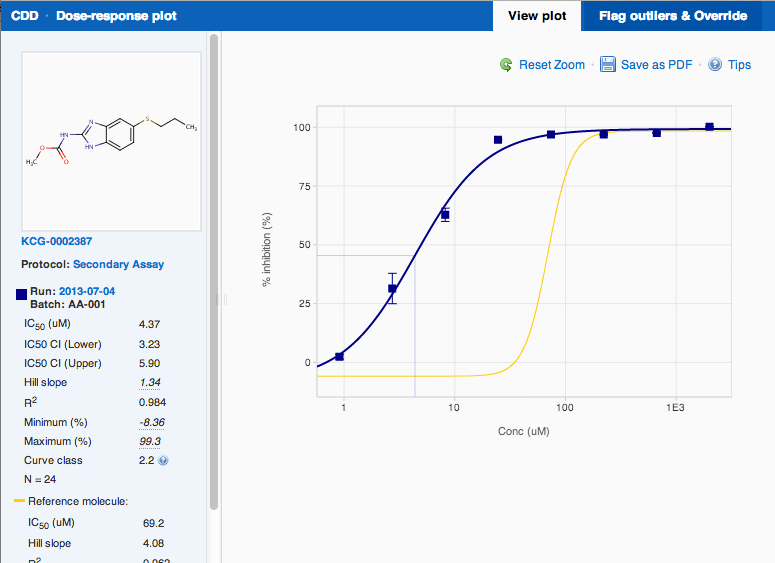775x563 pixels.
Task: Click the Save as PDF disk icon
Action: [x=608, y=65]
